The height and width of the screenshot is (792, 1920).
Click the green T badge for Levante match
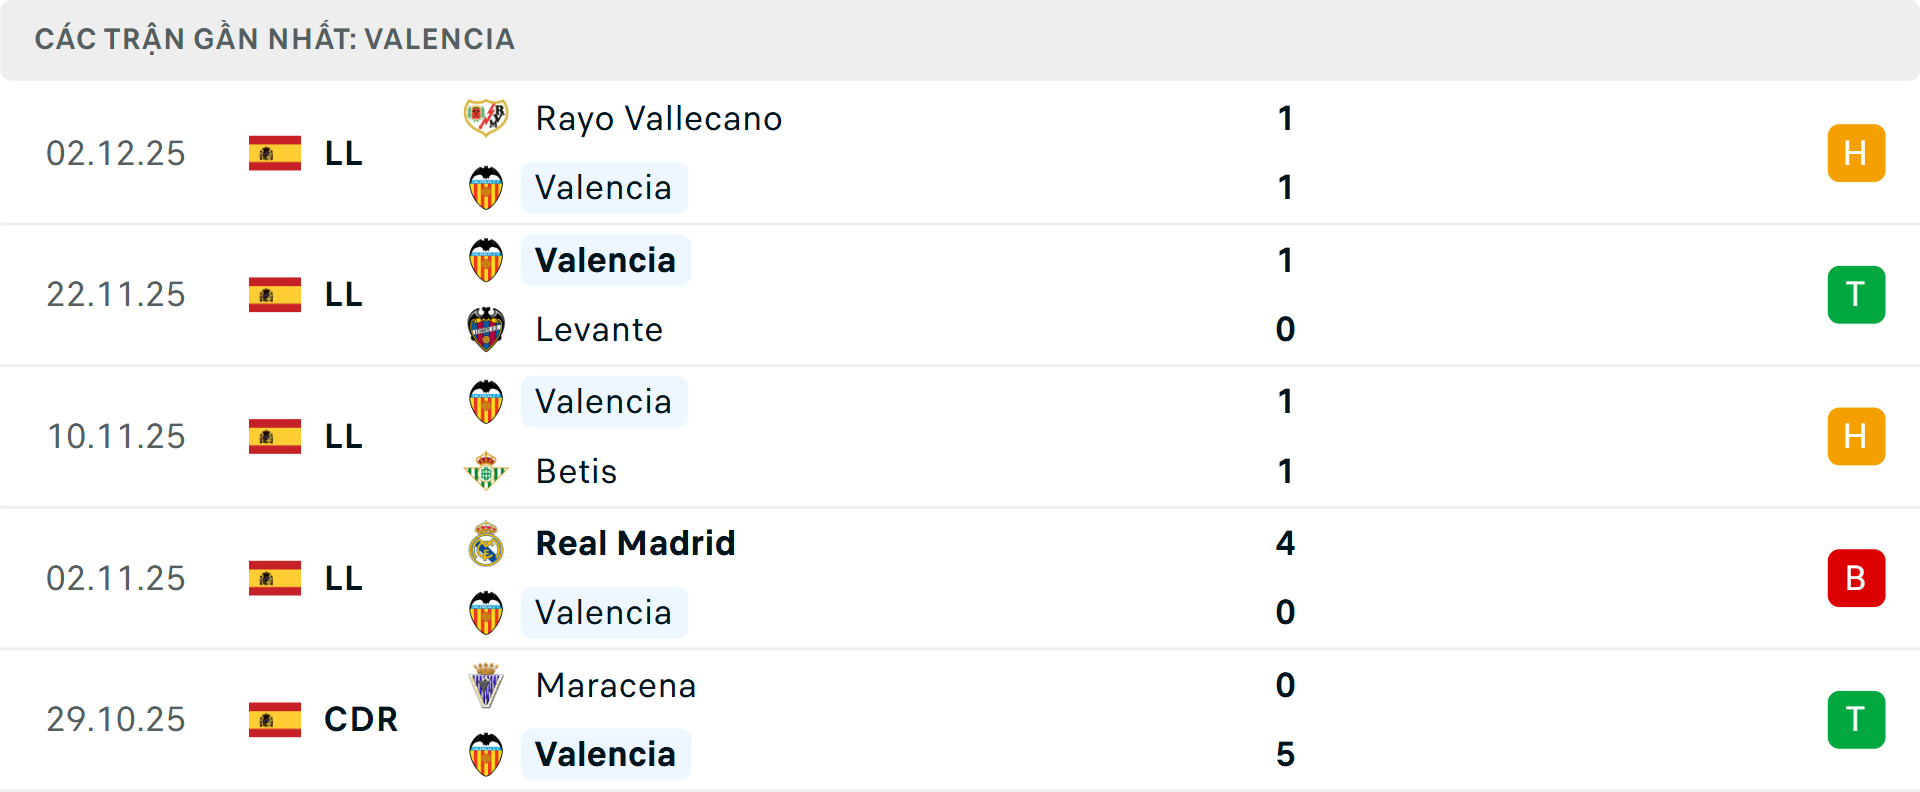click(1856, 295)
